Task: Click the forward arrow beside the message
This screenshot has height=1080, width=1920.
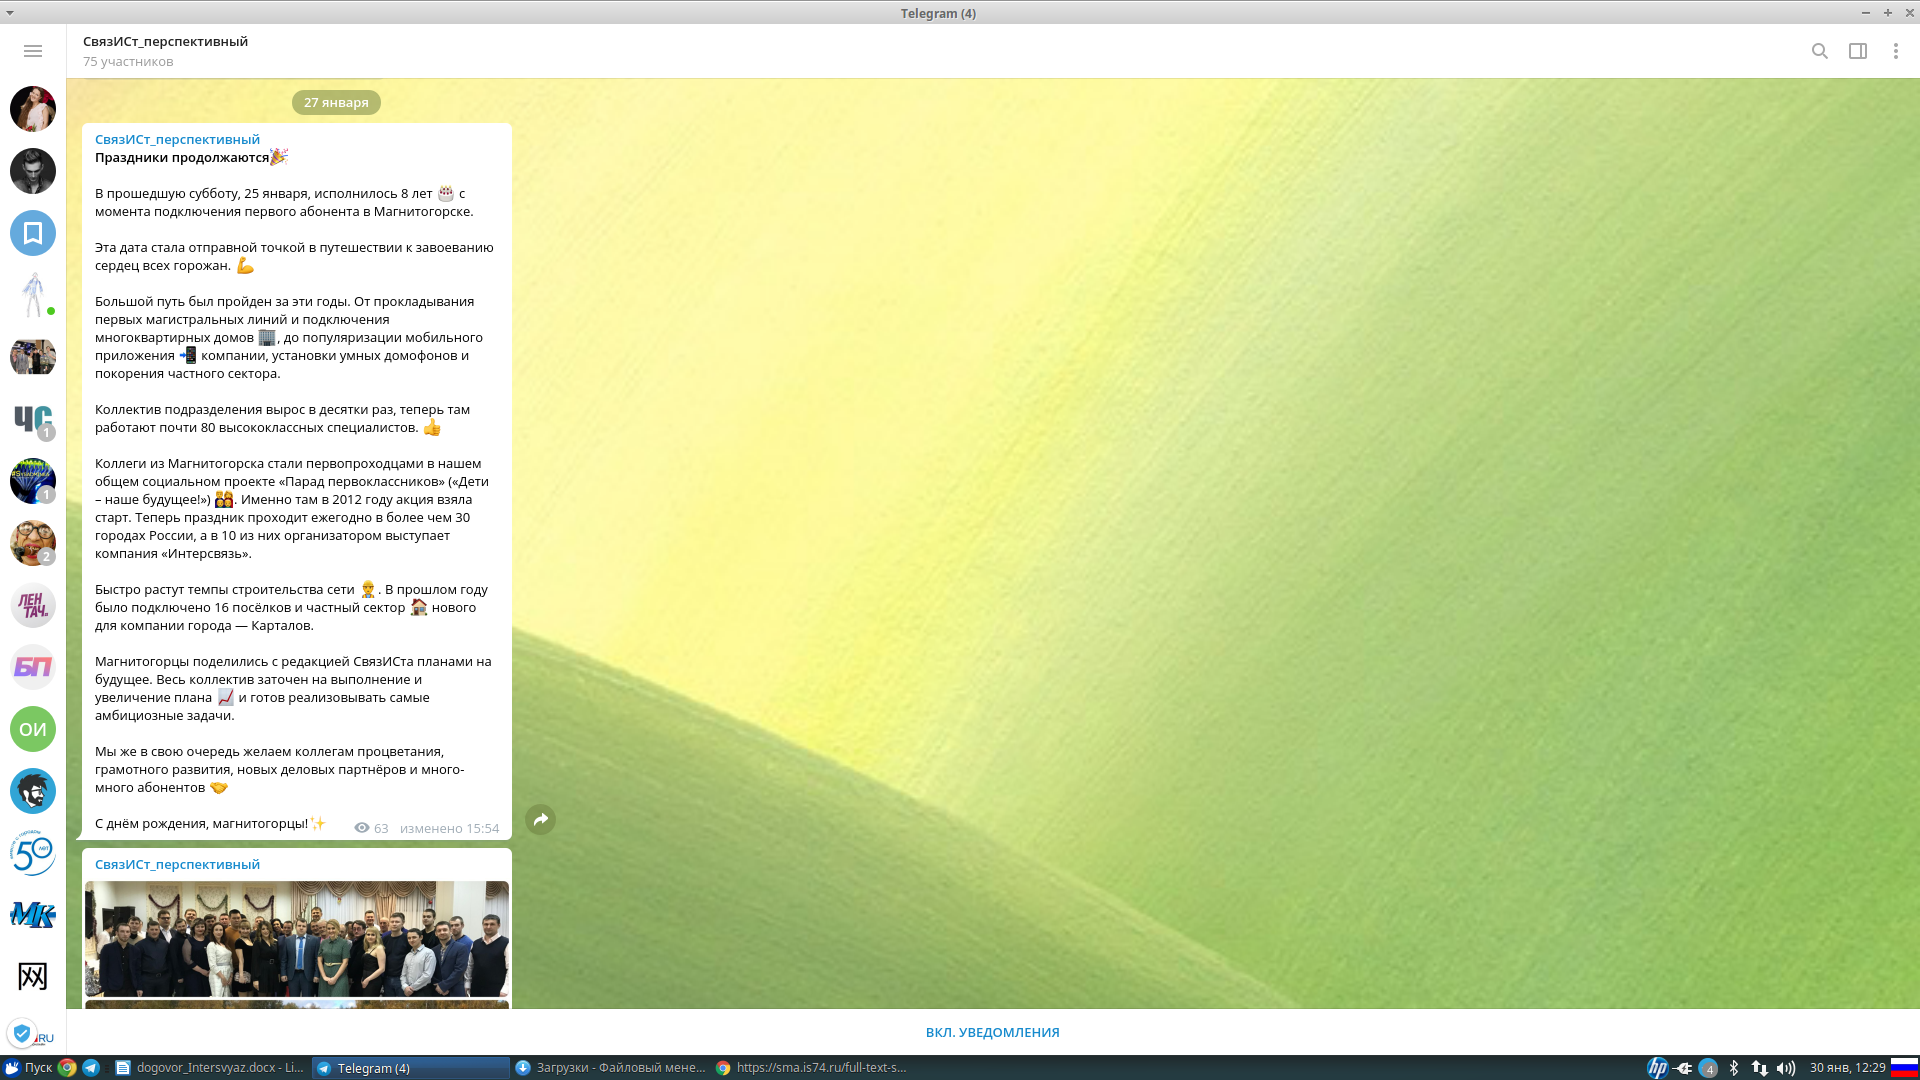Action: [x=540, y=820]
